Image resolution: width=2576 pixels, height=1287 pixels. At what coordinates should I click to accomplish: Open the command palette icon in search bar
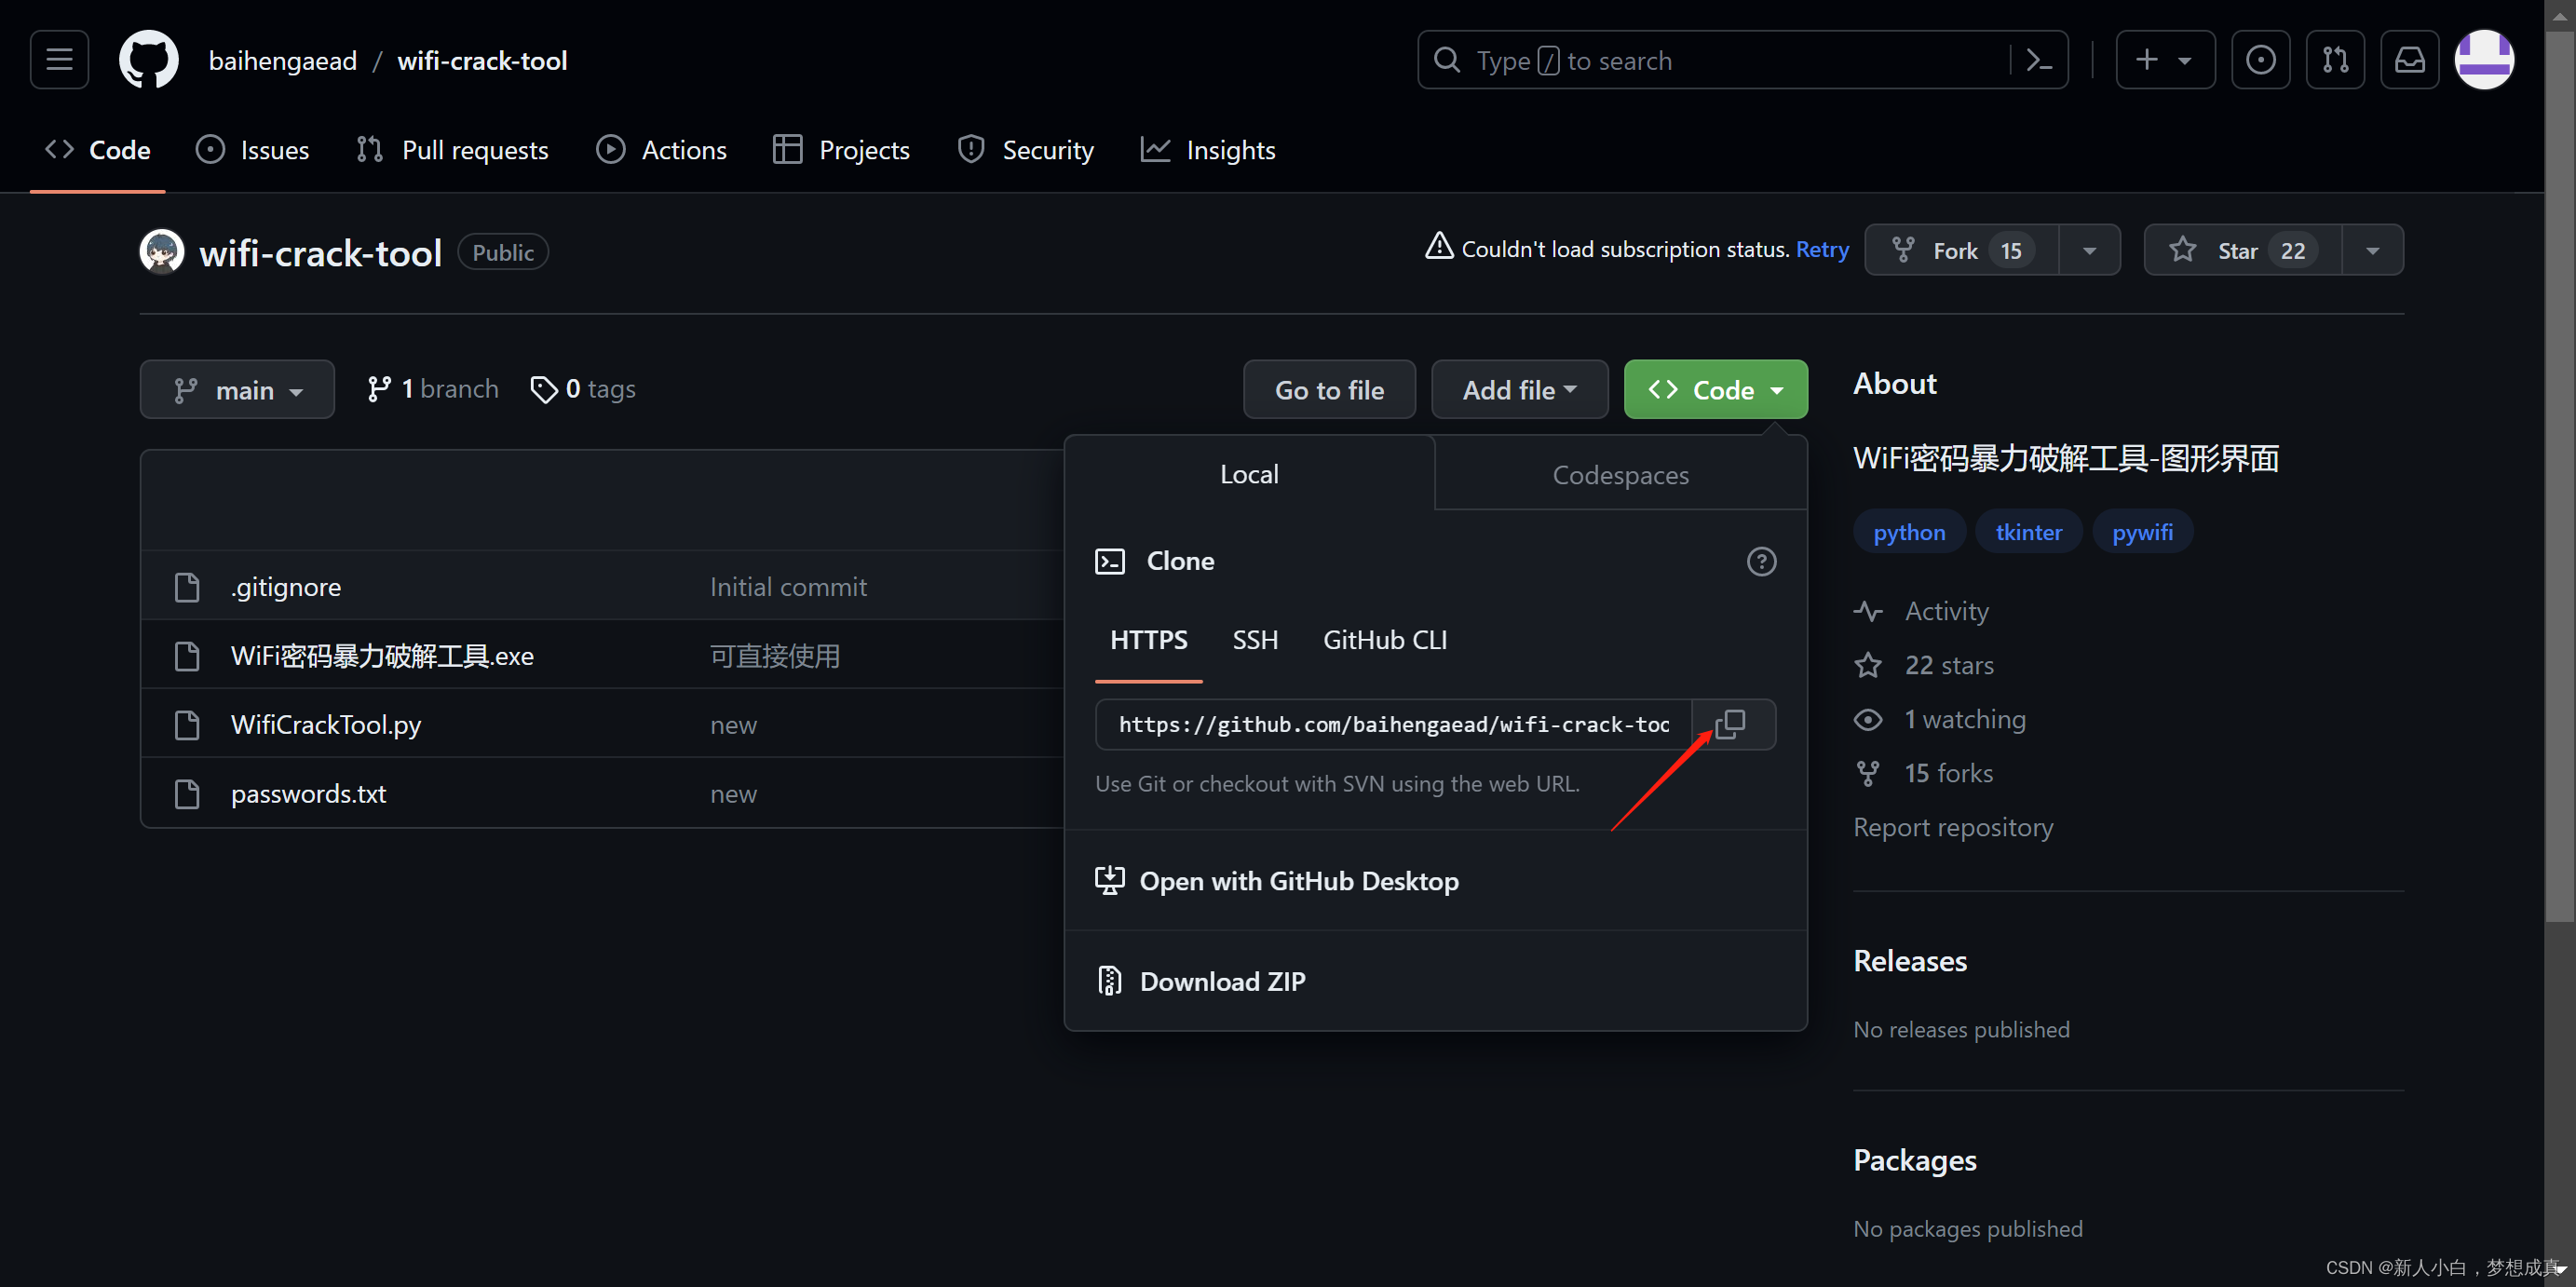click(x=2038, y=60)
